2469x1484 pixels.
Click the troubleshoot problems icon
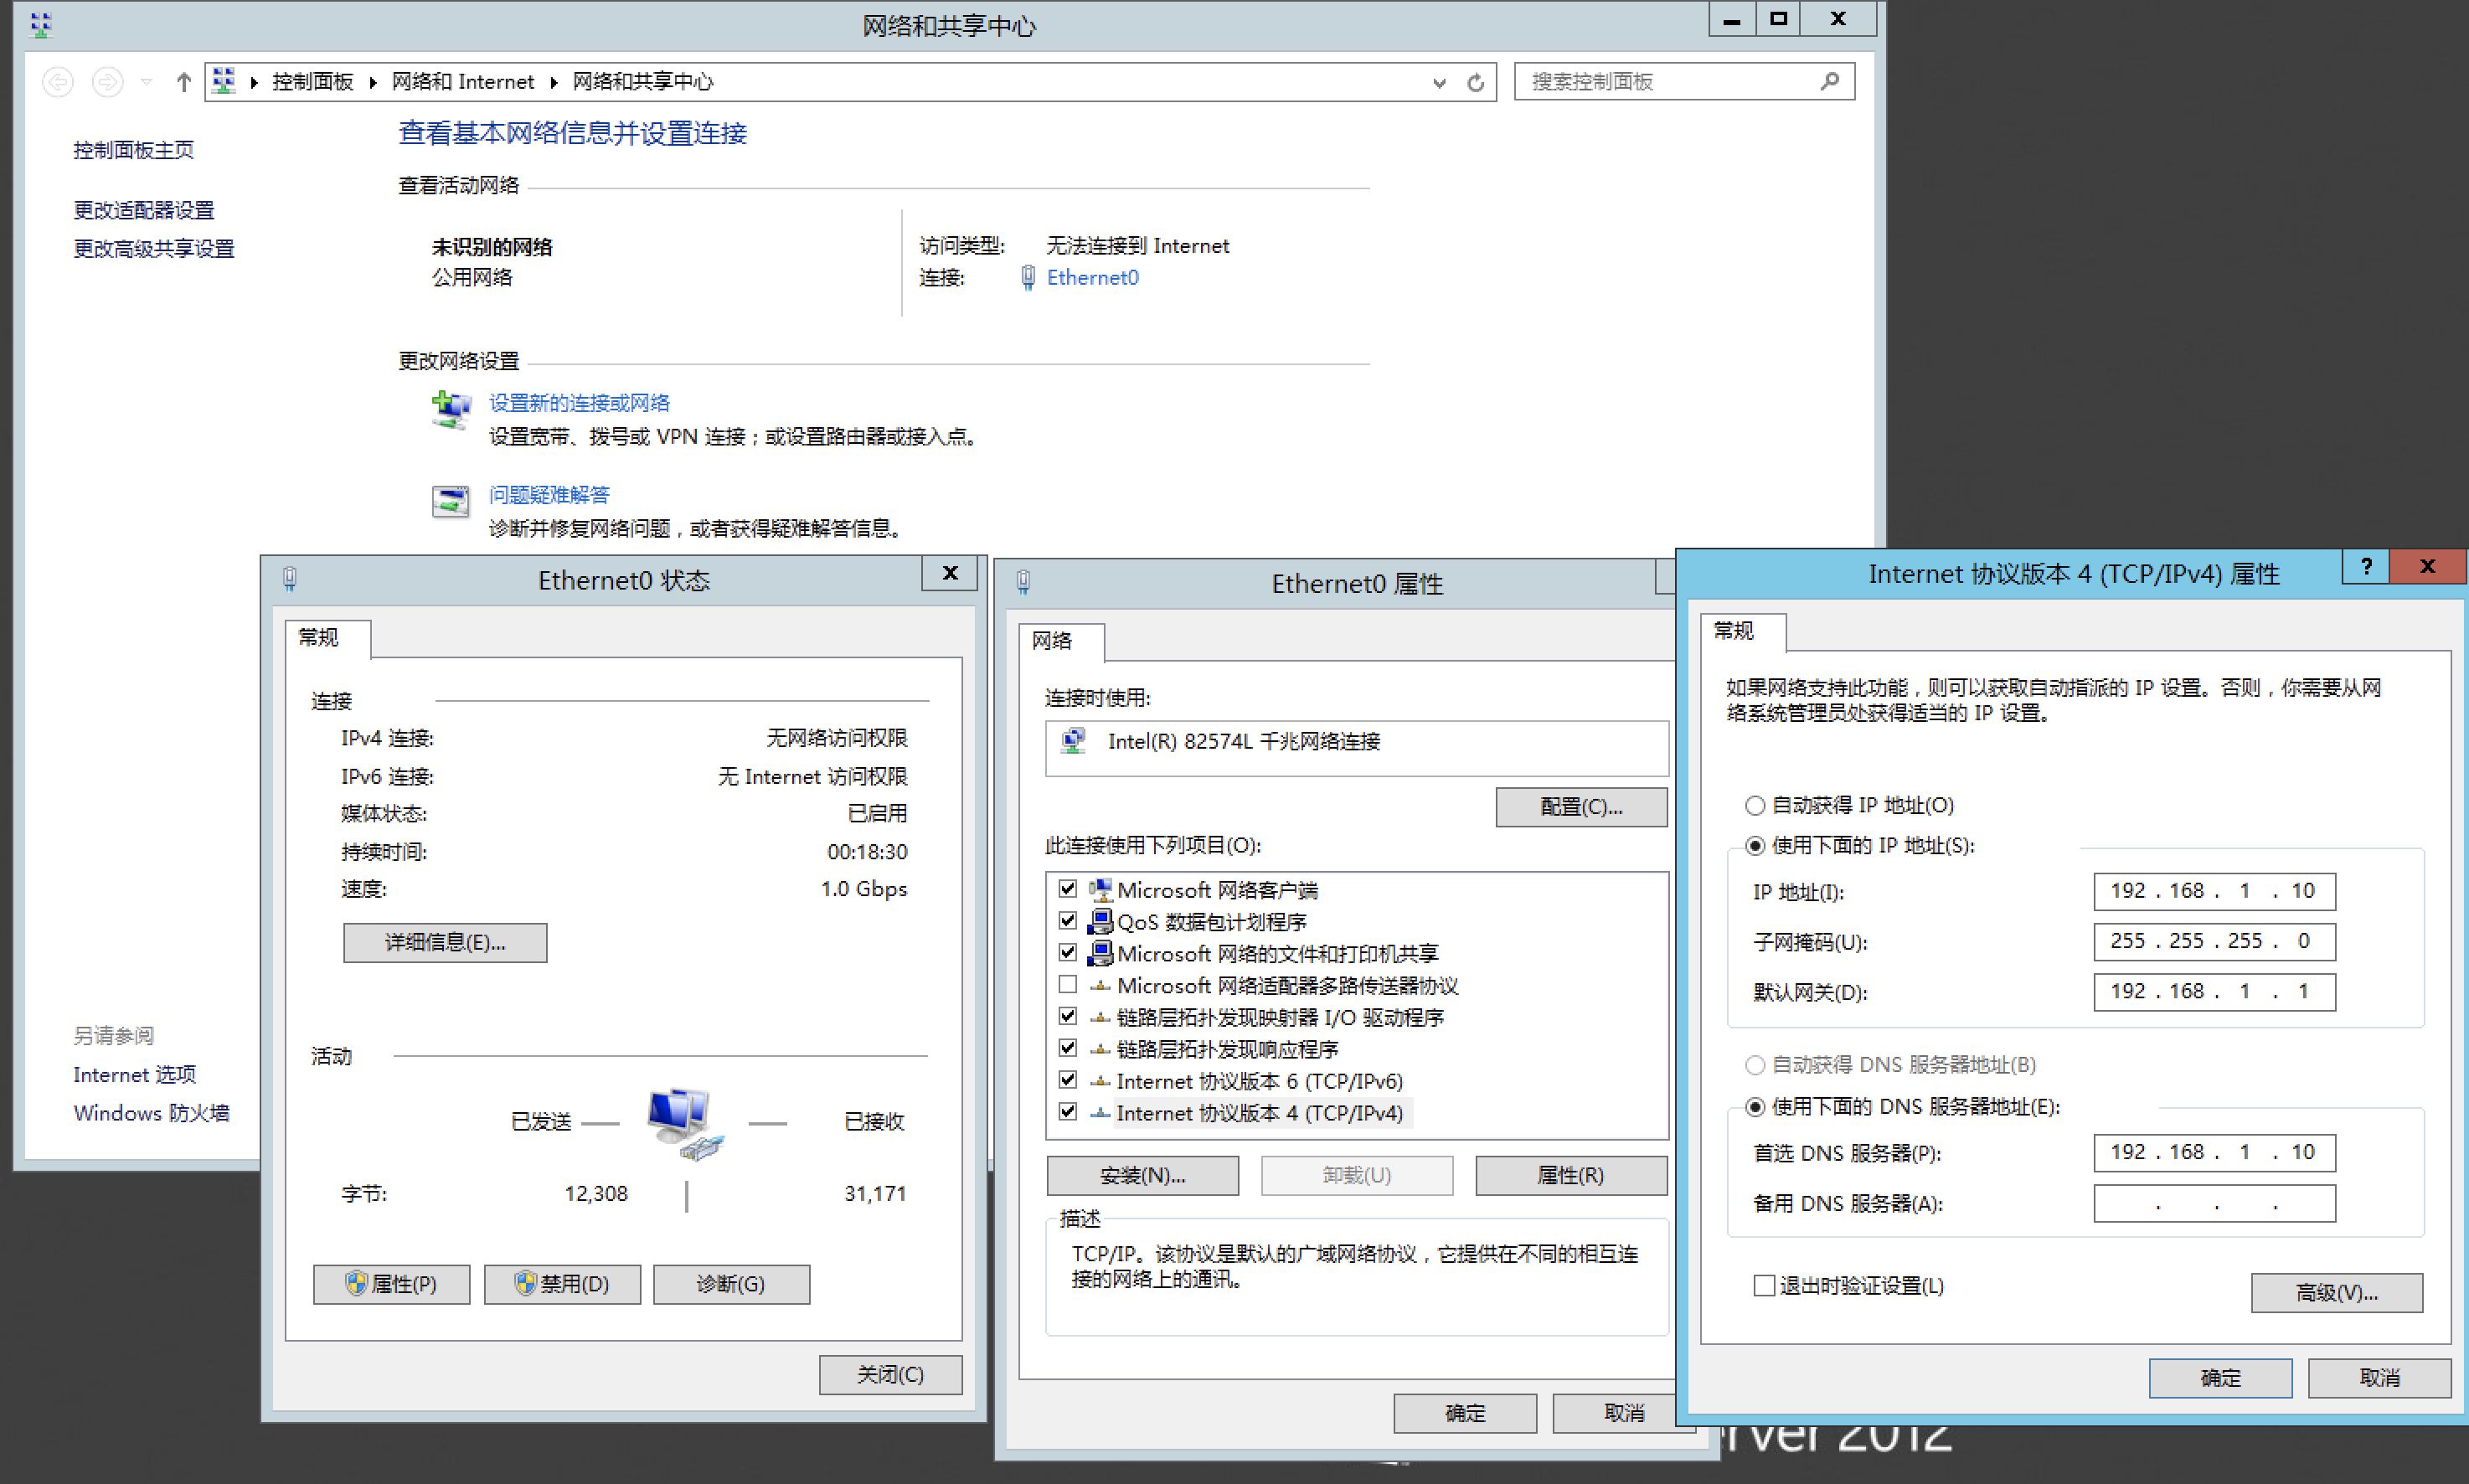451,501
